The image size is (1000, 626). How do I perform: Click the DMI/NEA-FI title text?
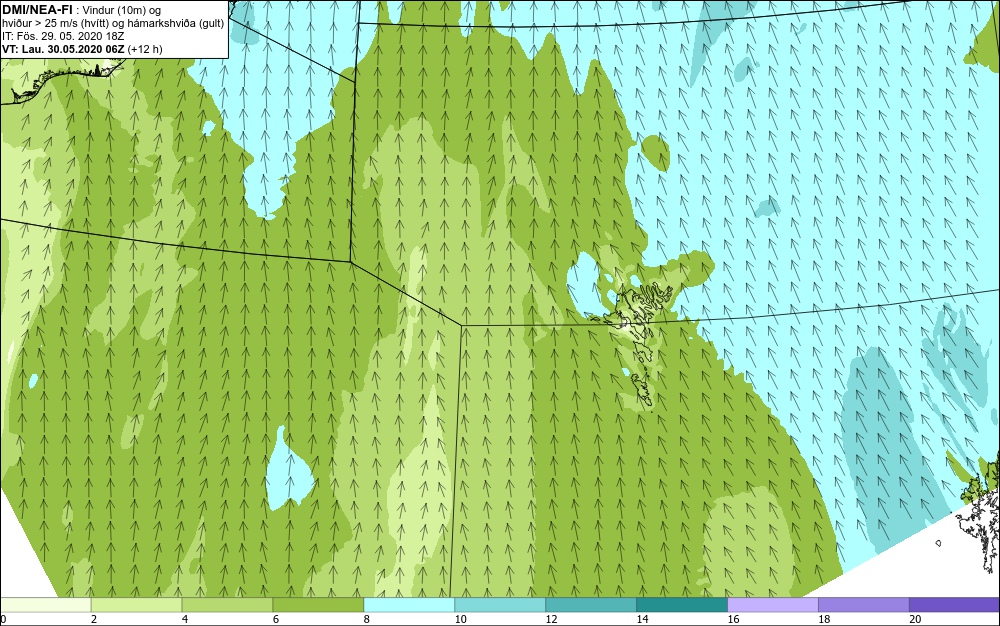(x=37, y=9)
